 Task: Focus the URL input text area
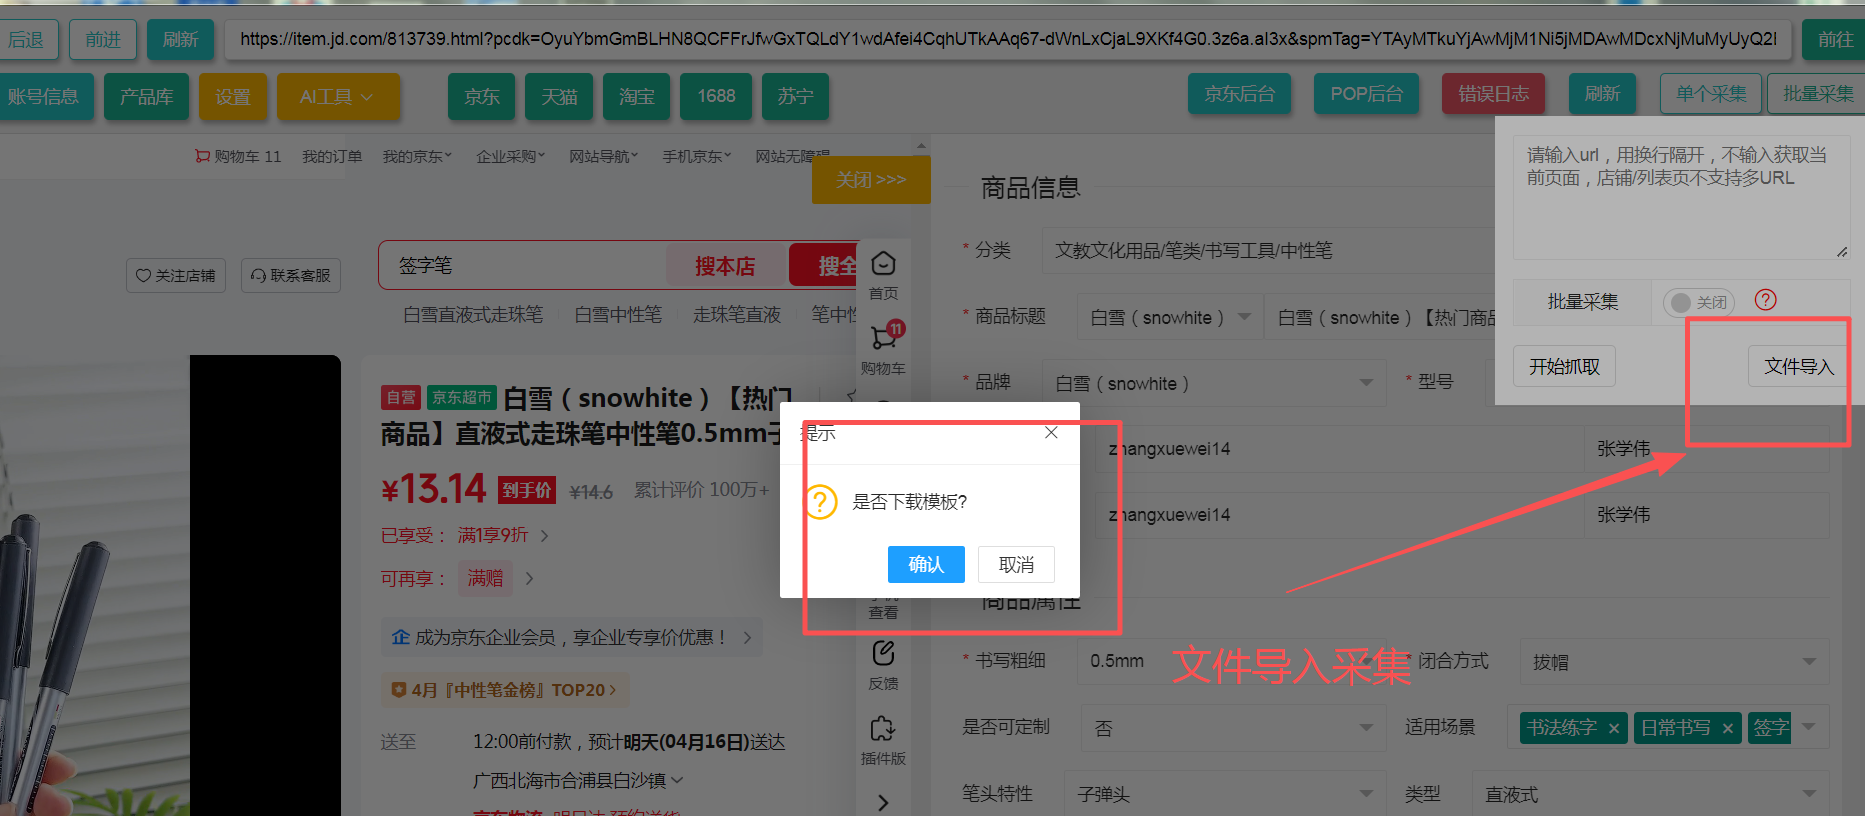tap(1680, 197)
